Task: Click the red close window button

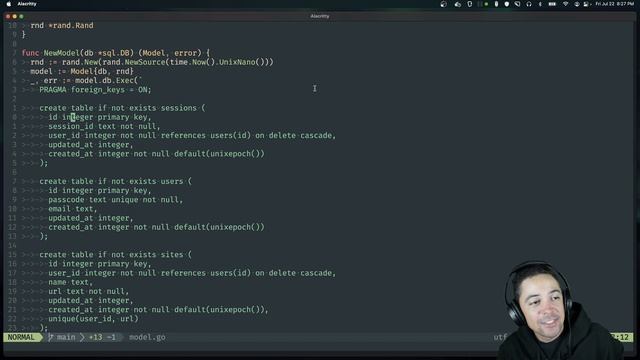Action: pos(8,16)
